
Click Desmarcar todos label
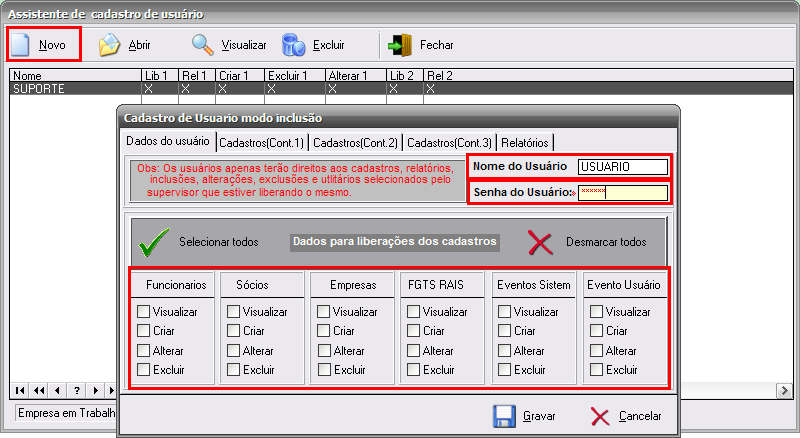(606, 242)
